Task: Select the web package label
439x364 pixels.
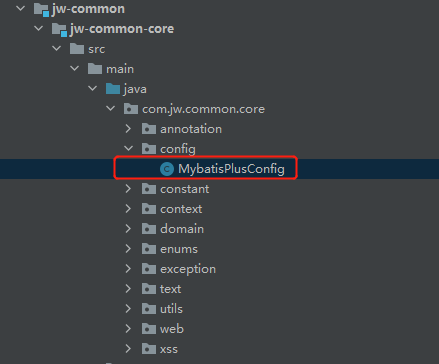Action: (x=172, y=329)
